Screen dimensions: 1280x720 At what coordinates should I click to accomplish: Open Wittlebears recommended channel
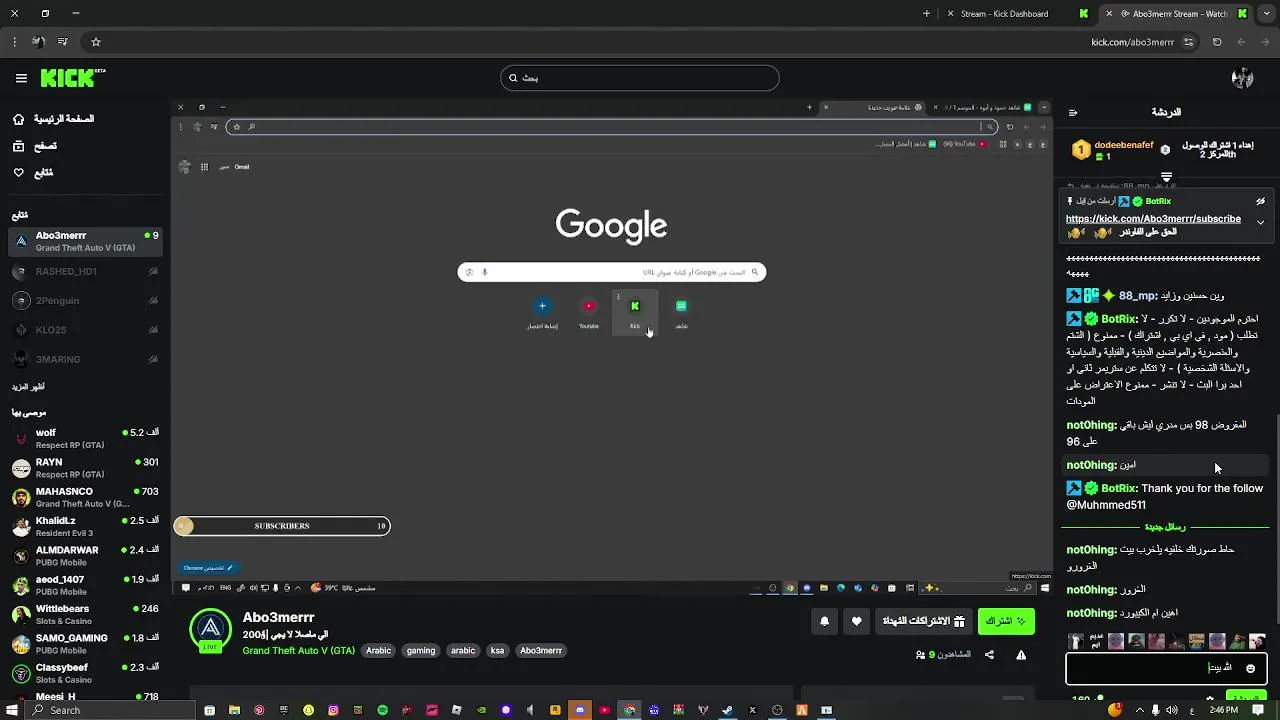tap(85, 614)
